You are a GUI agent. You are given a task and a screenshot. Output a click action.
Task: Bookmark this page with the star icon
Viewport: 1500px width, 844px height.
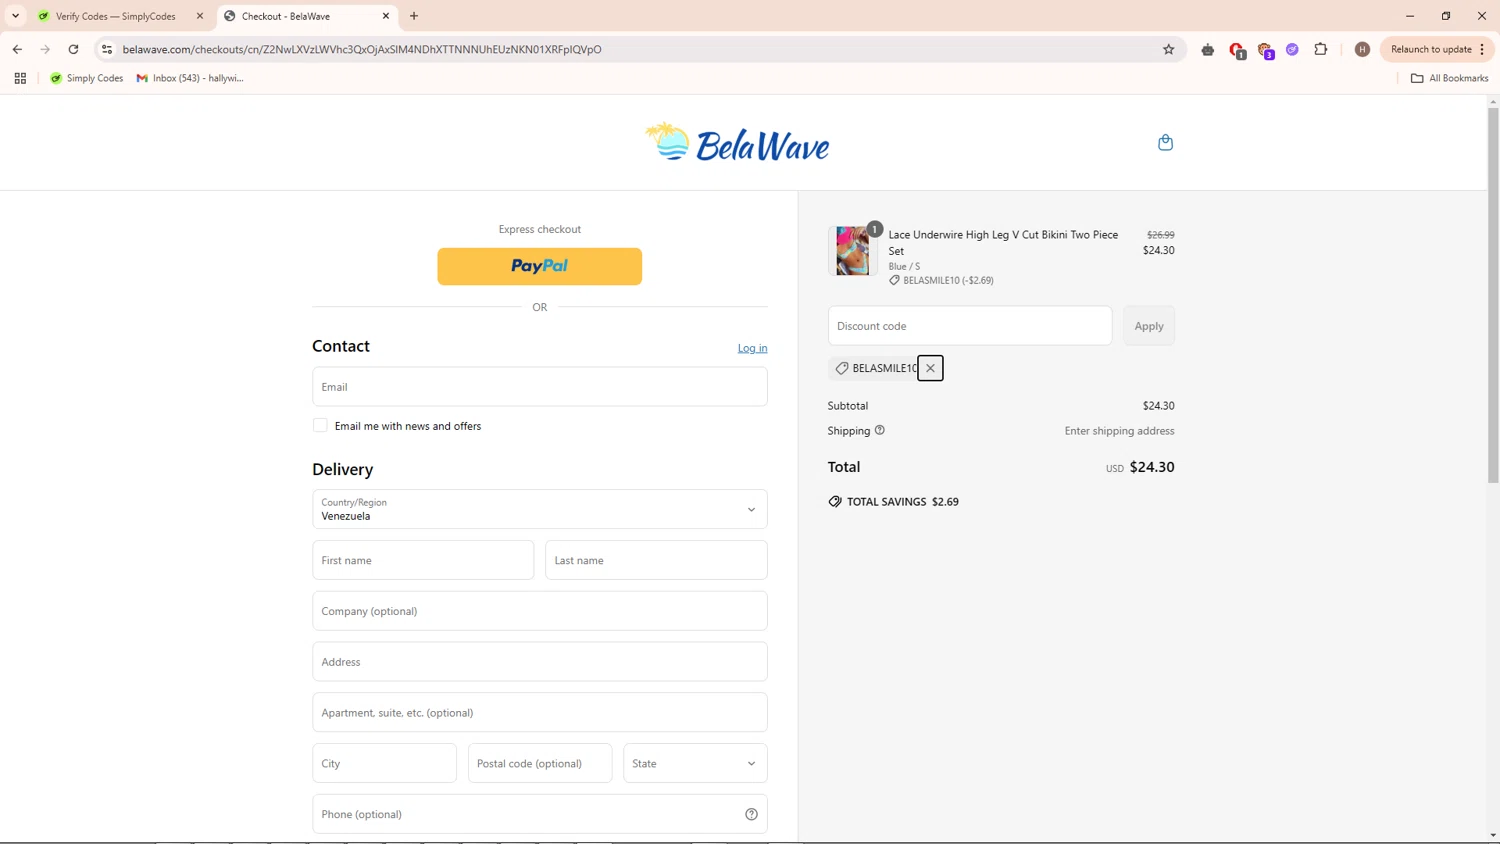coord(1168,49)
